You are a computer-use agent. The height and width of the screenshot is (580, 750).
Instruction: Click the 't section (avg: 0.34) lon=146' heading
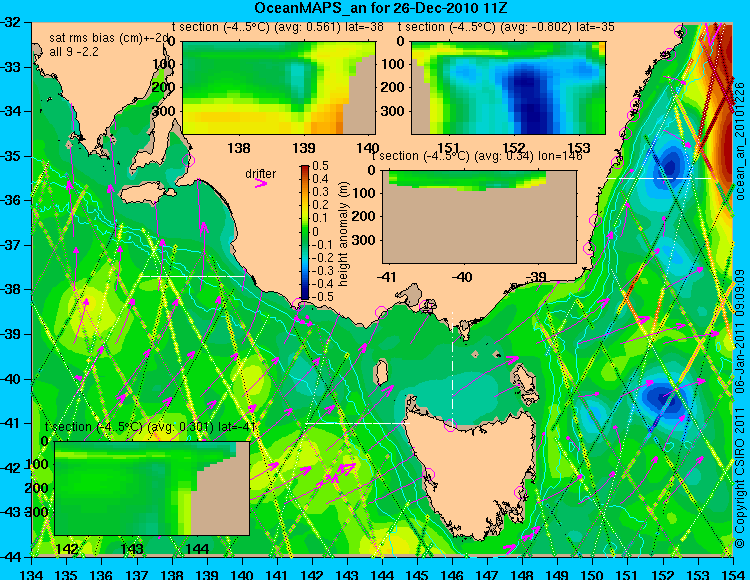click(x=477, y=156)
